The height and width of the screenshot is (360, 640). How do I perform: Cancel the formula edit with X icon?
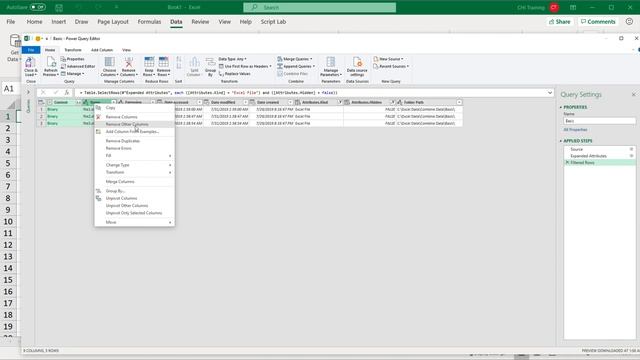tap(43, 93)
